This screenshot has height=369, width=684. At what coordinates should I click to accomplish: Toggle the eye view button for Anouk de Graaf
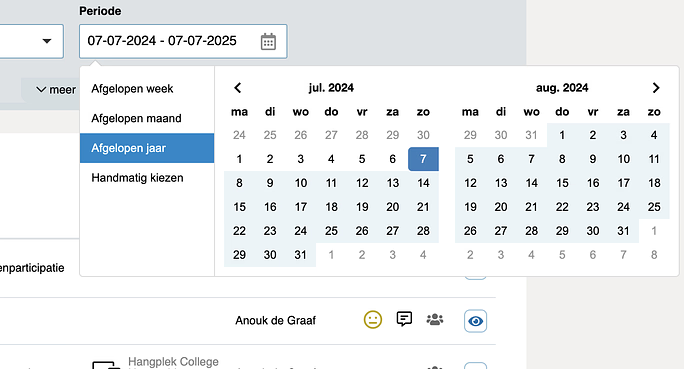(x=475, y=321)
